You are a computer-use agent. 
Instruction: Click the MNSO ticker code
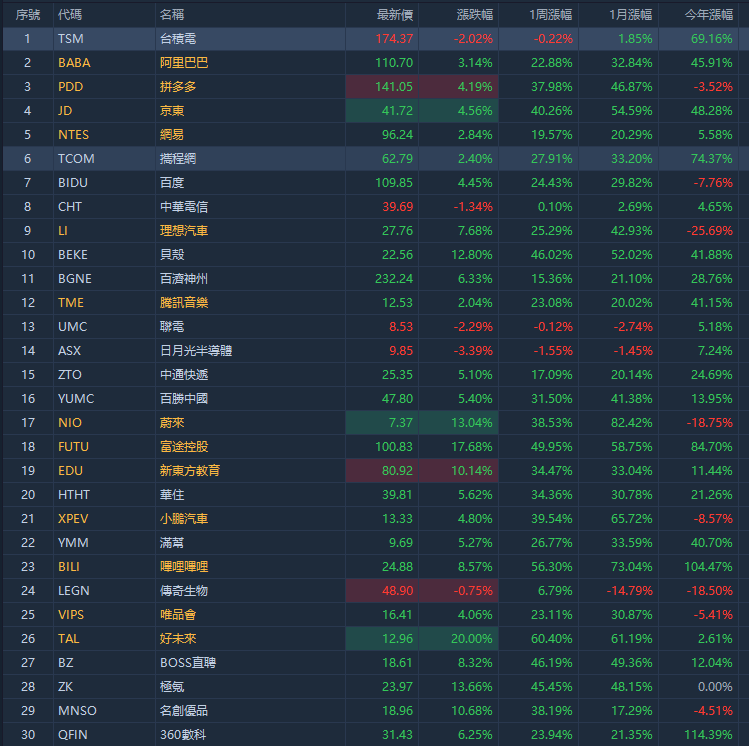[x=77, y=711]
